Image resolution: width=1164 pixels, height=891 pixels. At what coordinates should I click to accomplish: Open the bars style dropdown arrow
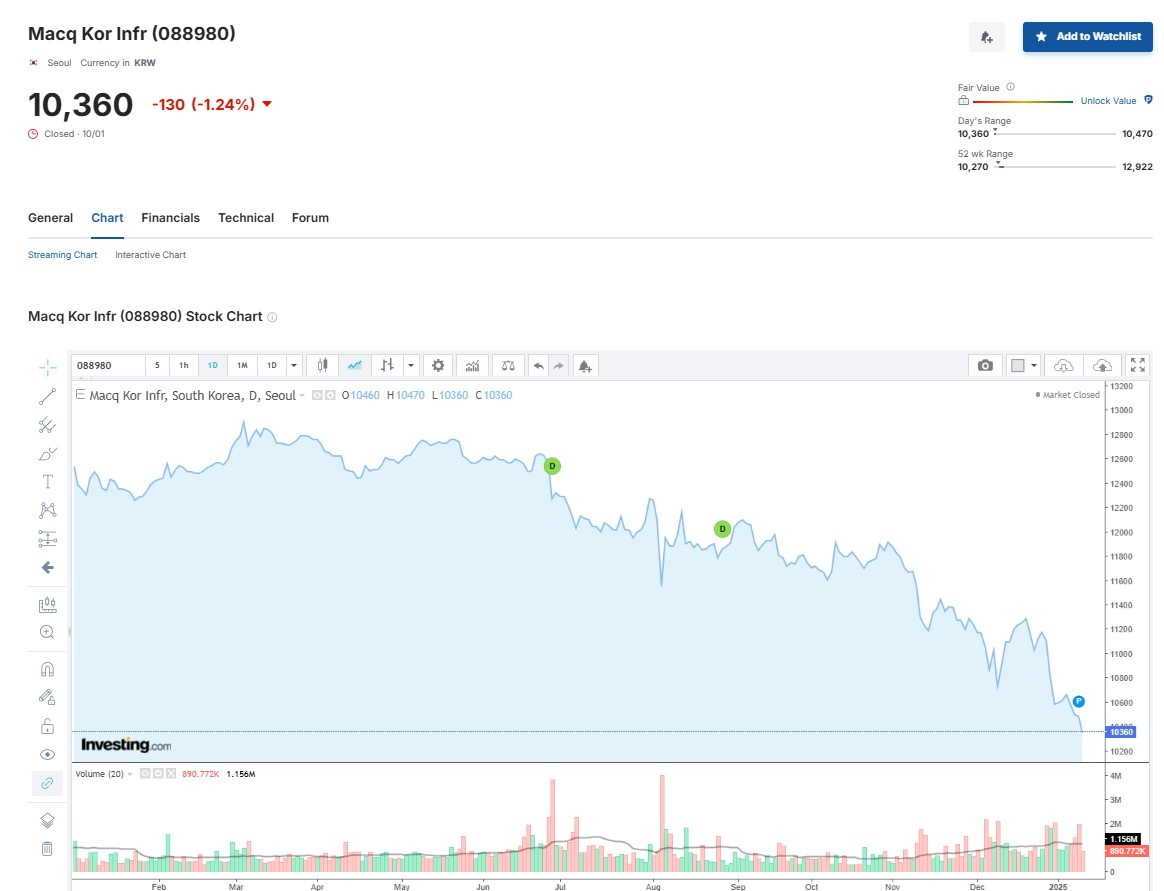click(x=411, y=365)
